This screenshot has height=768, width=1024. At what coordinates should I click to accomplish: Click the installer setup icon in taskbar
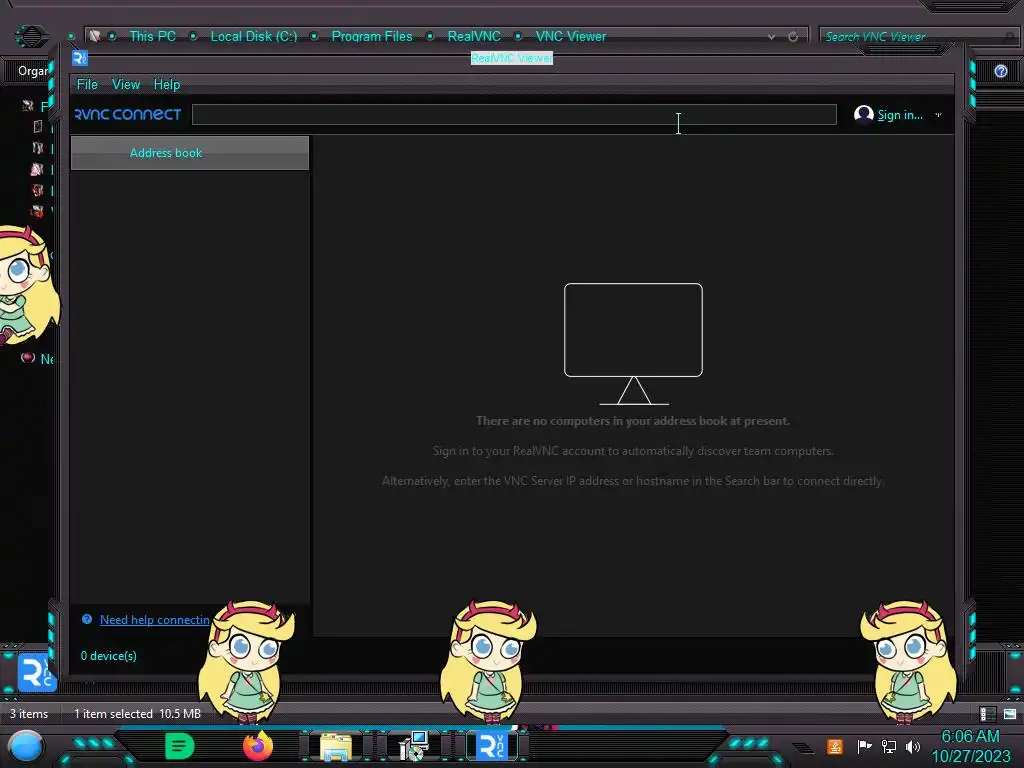coord(413,746)
